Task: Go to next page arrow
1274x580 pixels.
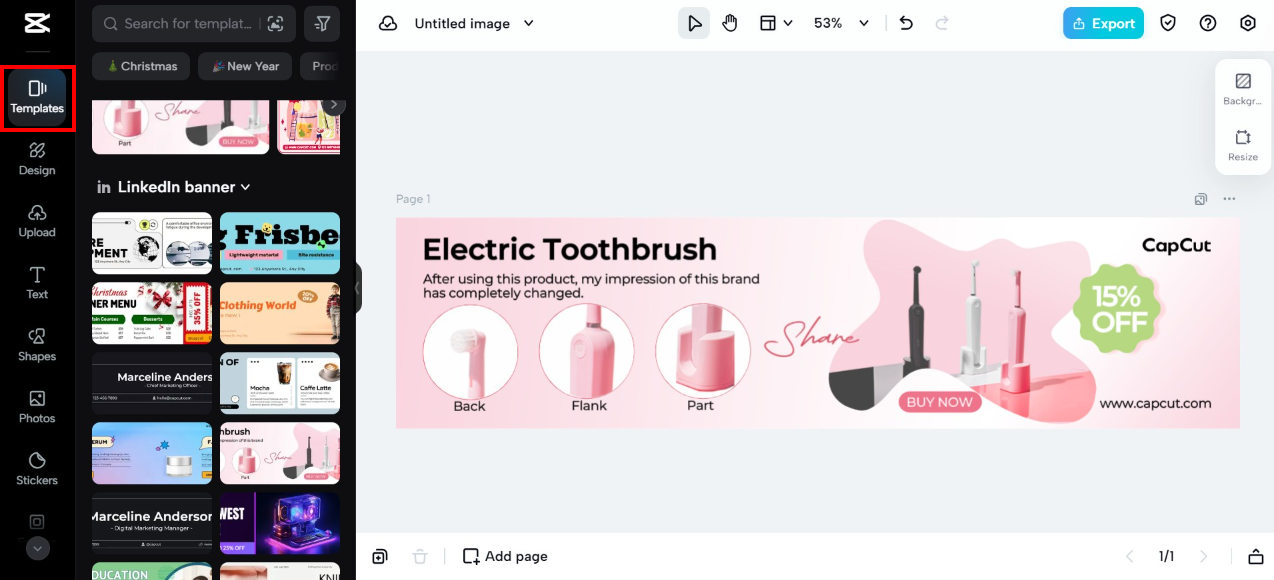Action: click(x=1203, y=556)
